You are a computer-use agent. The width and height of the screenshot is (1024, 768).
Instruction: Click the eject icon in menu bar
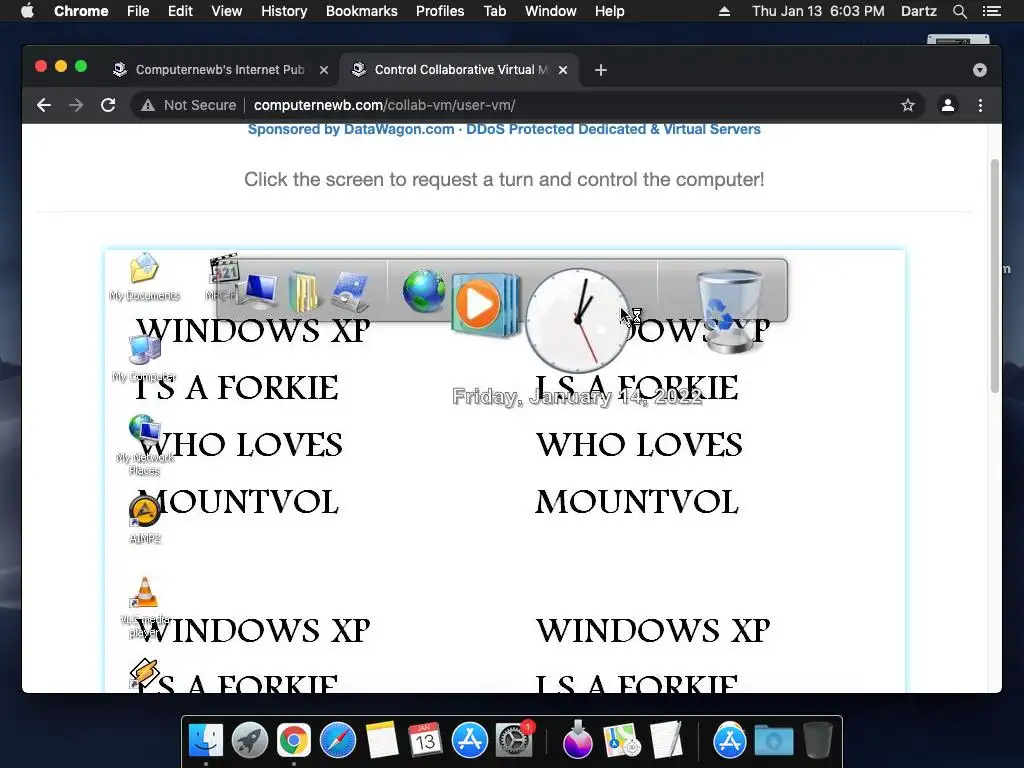tap(724, 11)
